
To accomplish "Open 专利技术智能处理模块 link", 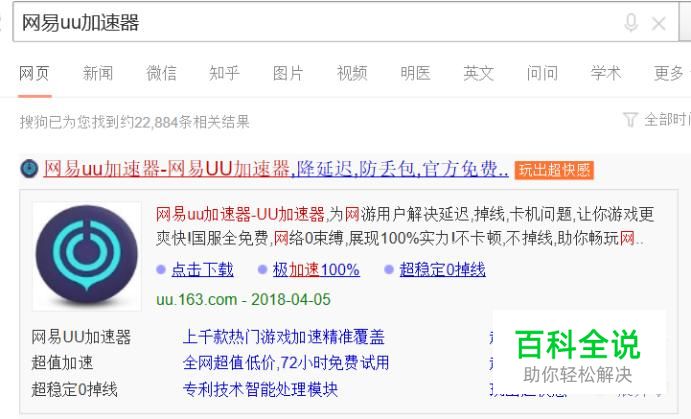I will [260, 389].
